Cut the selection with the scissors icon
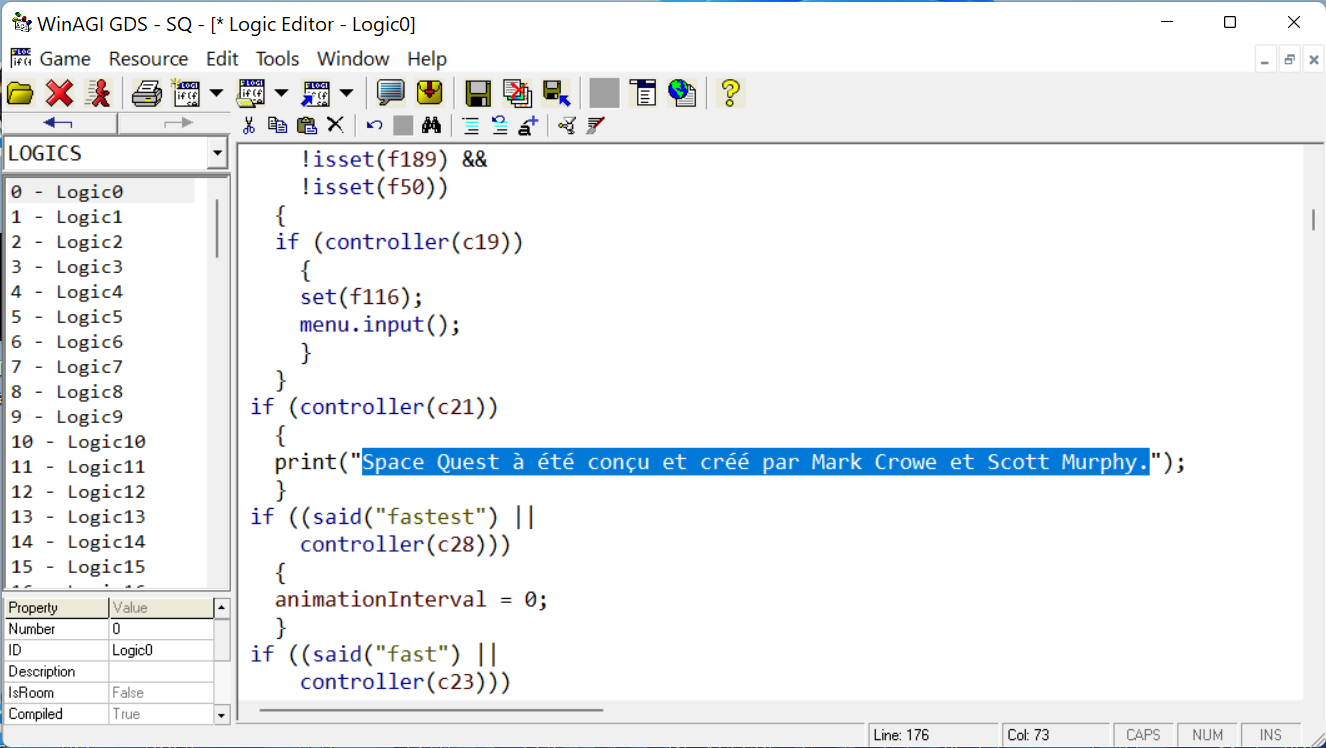The height and width of the screenshot is (748, 1326). coord(249,125)
